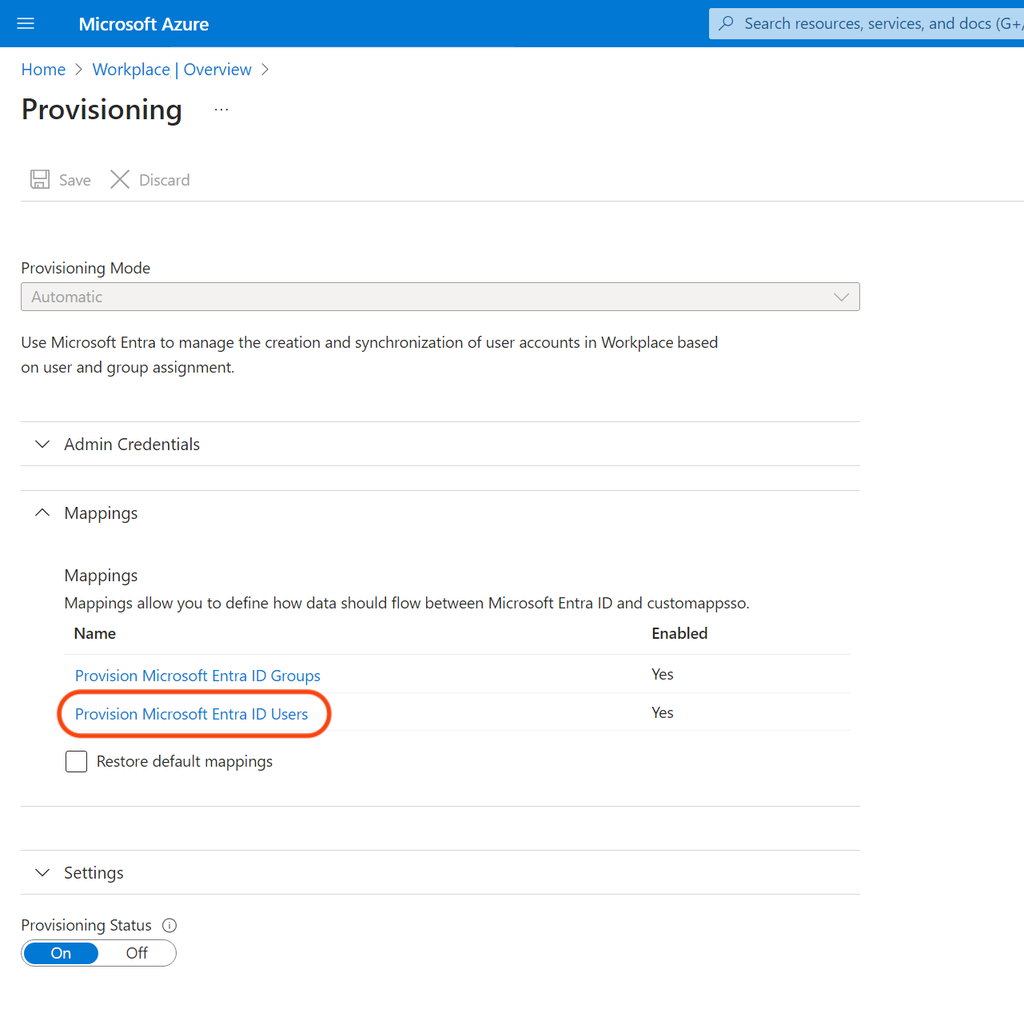Open the Workplace | Overview breadcrumb
The width and height of the screenshot is (1024, 1029).
point(172,70)
